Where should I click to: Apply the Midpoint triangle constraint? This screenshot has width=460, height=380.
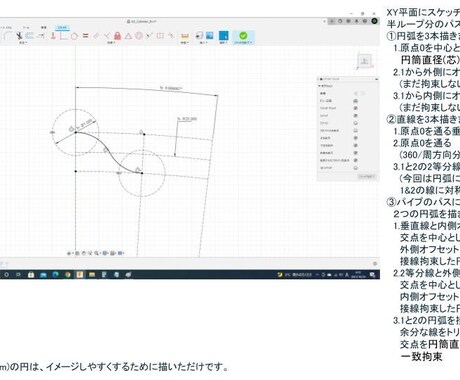click(x=128, y=36)
